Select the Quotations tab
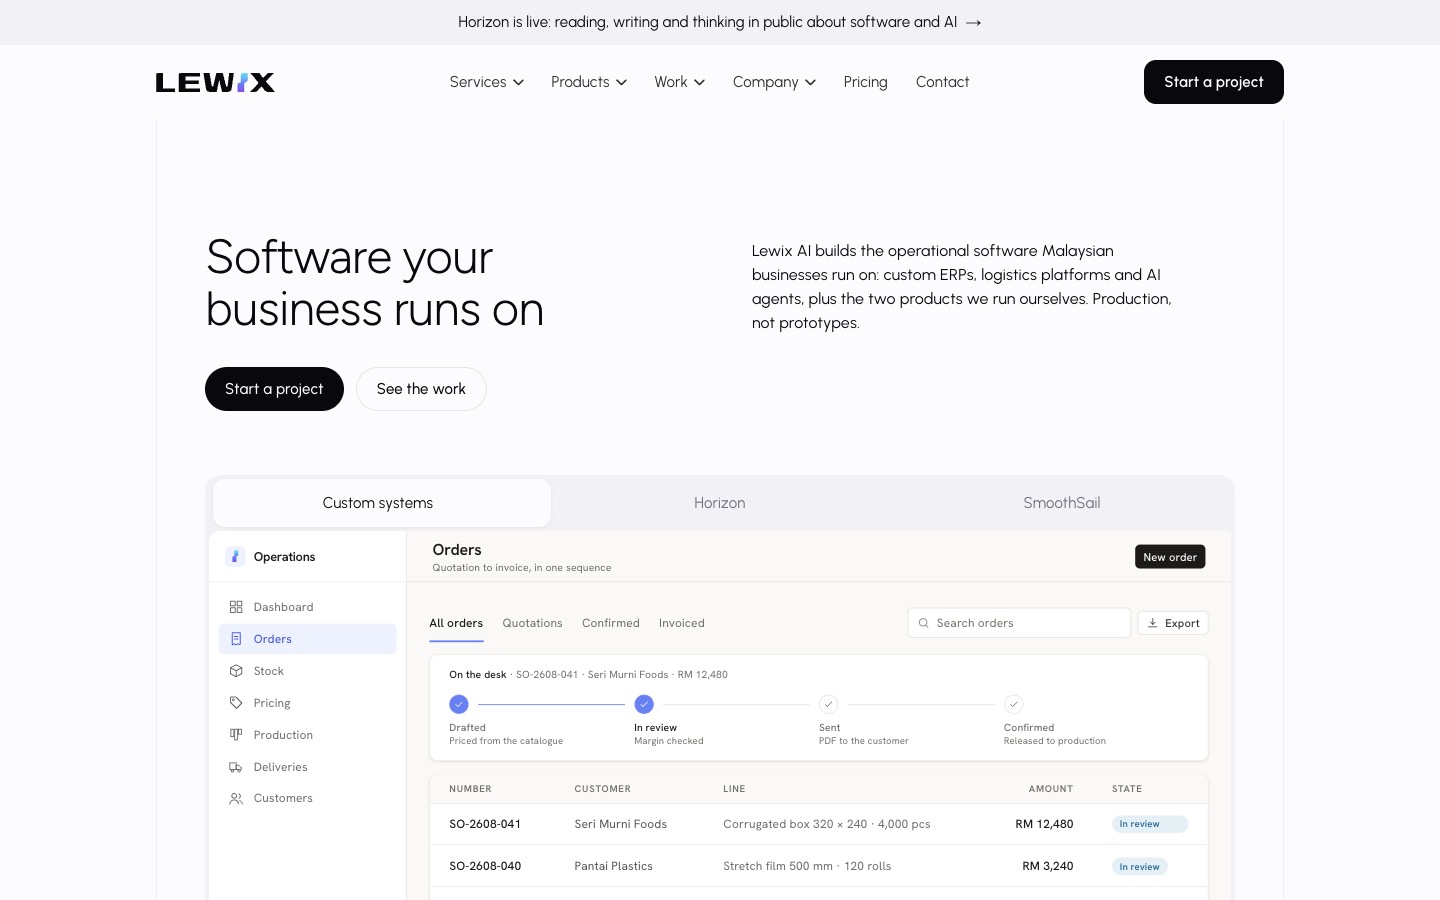1440x900 pixels. pos(532,623)
